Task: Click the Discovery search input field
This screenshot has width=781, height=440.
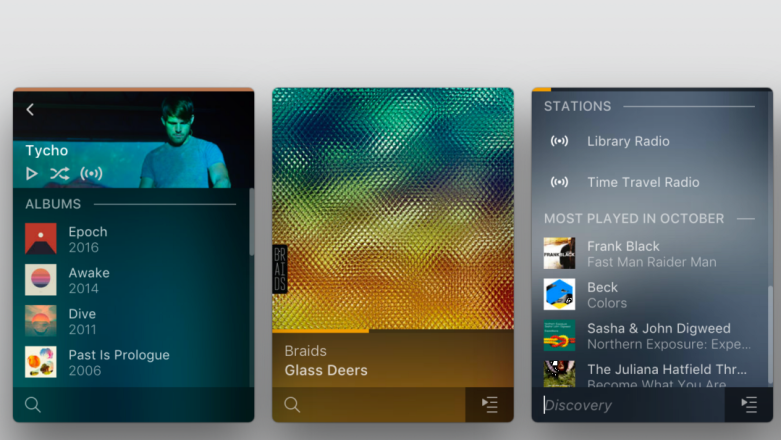Action: click(x=628, y=405)
